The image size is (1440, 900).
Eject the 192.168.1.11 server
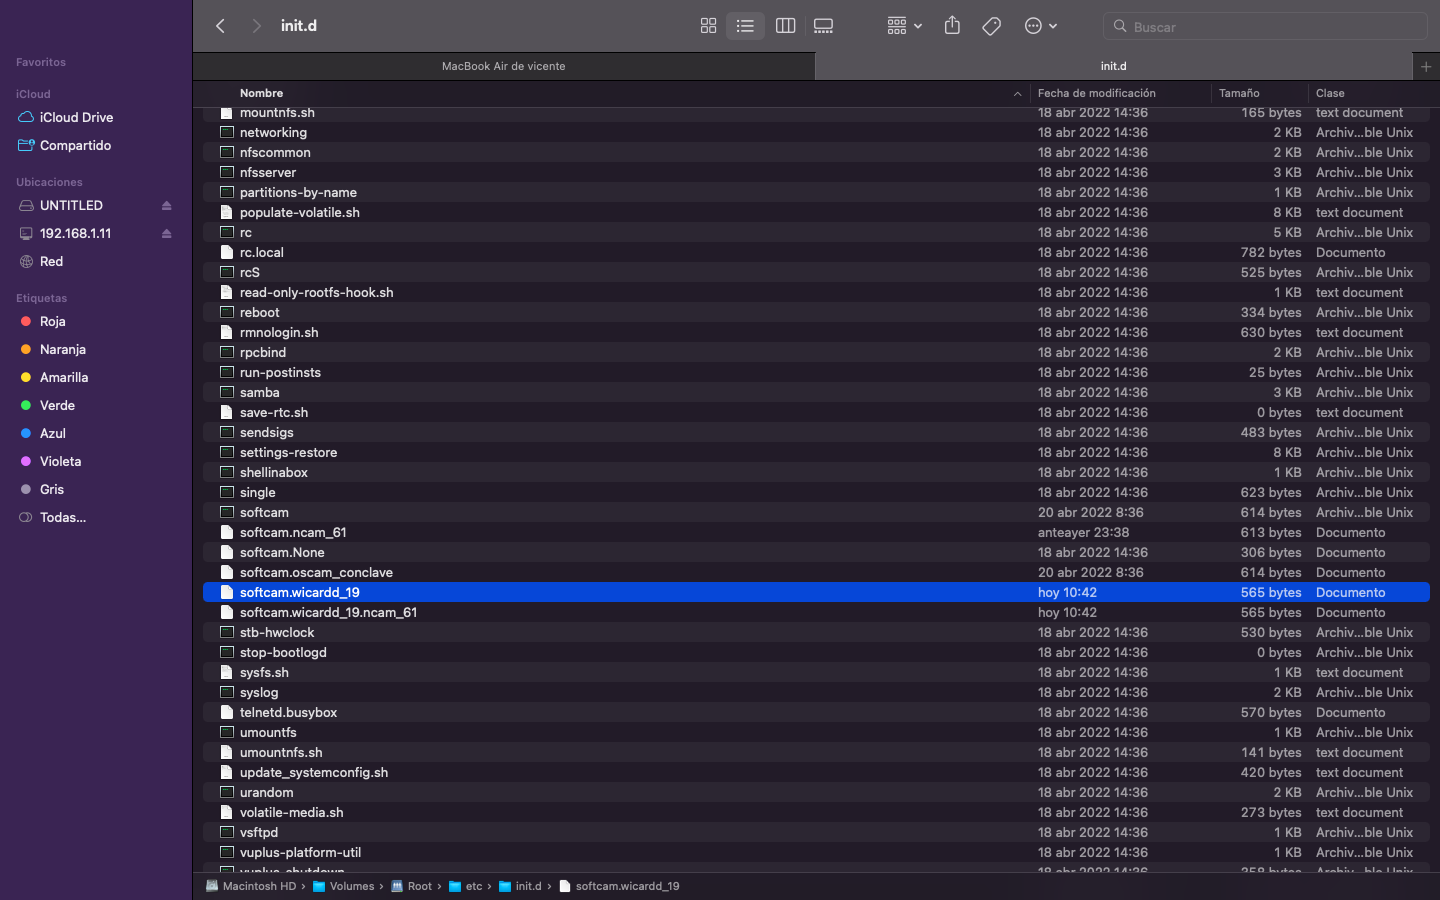click(167, 234)
